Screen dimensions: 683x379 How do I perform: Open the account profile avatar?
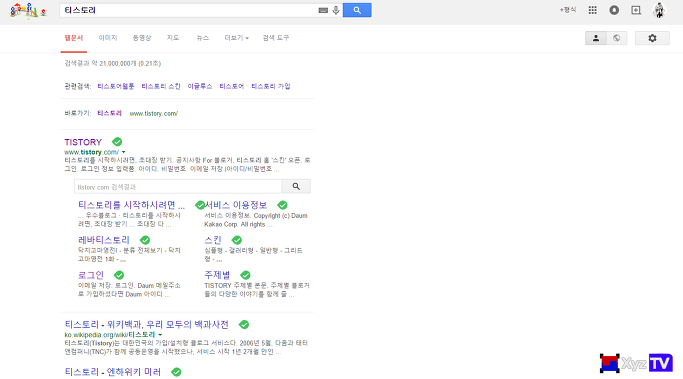click(659, 10)
